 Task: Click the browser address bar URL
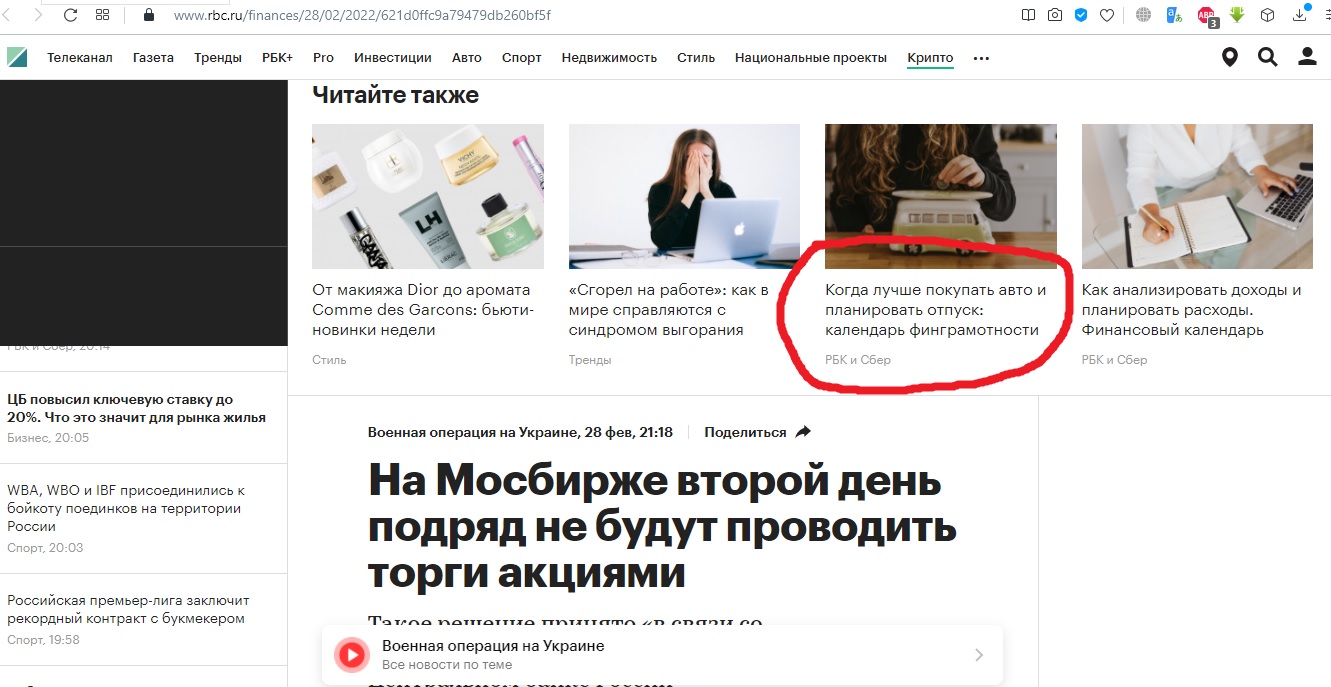(362, 15)
